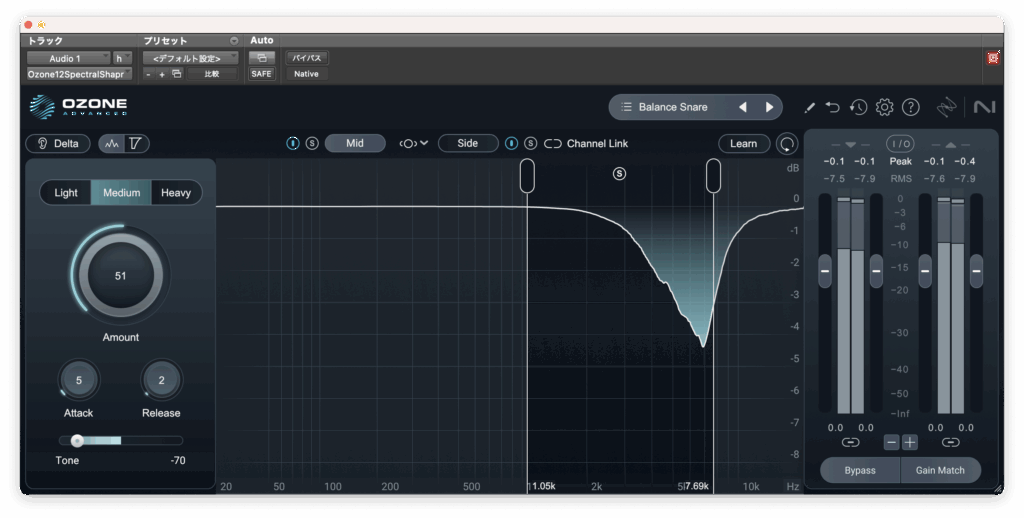This screenshot has height=518, width=1024.
Task: Click the Bypass button below the meters
Action: point(860,470)
